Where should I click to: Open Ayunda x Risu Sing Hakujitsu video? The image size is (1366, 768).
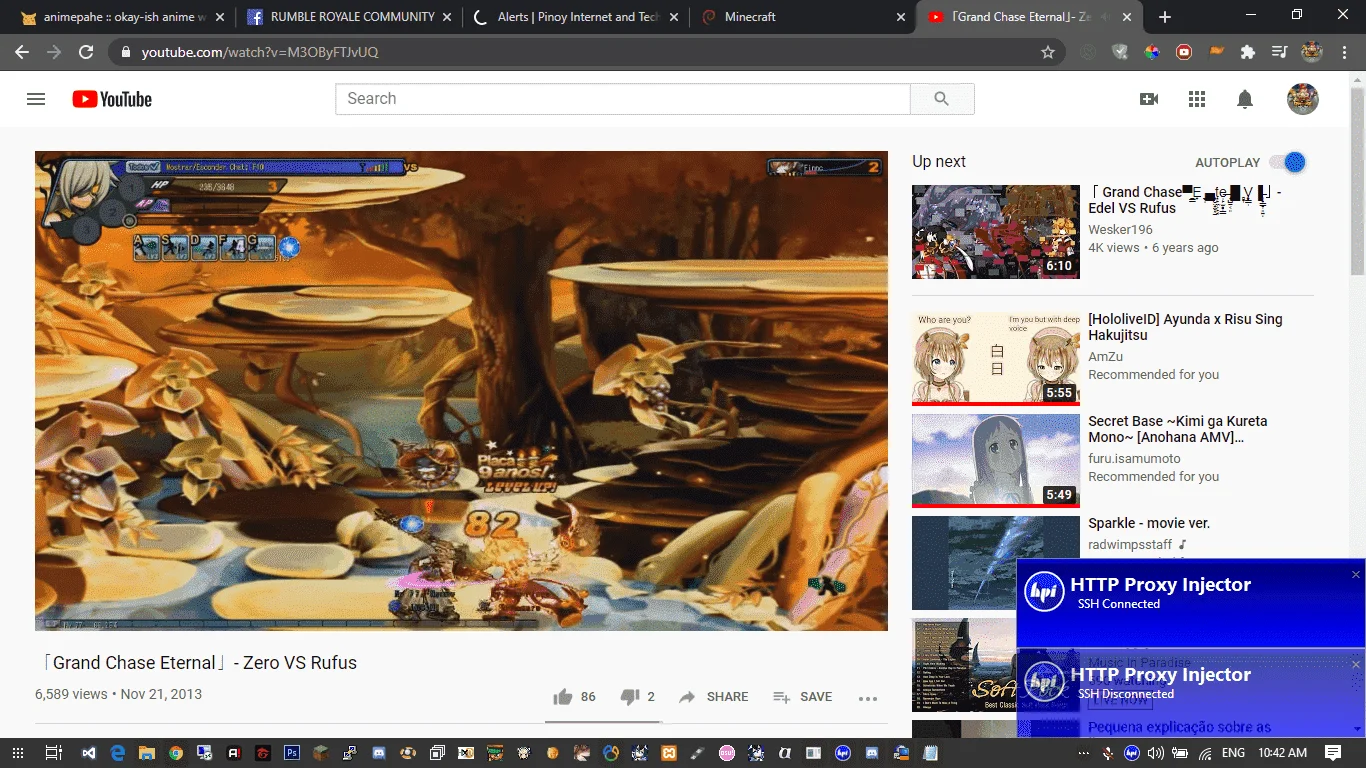[1185, 327]
